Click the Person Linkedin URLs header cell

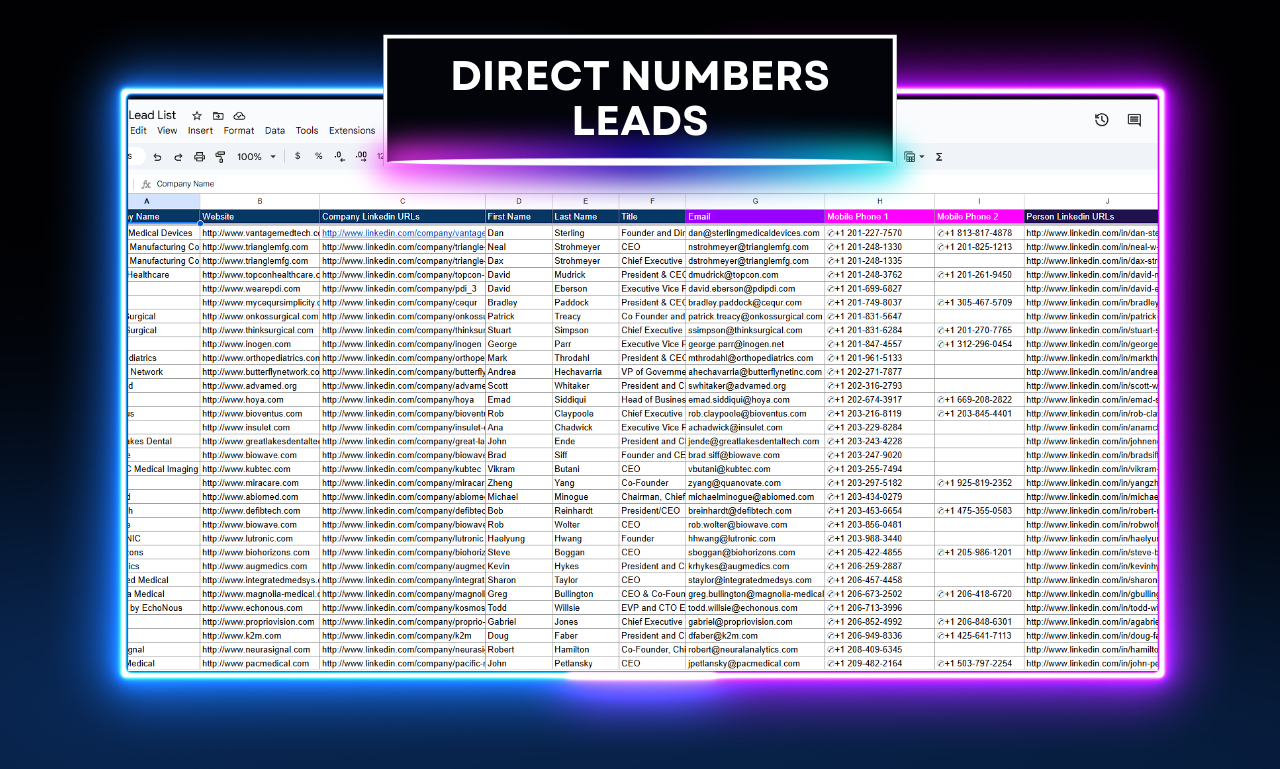(x=1091, y=216)
